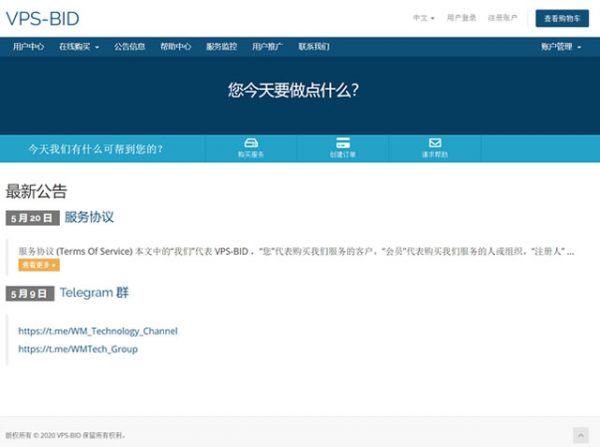Open the WM_Technology_Channel link
Viewport: 600px width, 447px height.
[x=98, y=331]
